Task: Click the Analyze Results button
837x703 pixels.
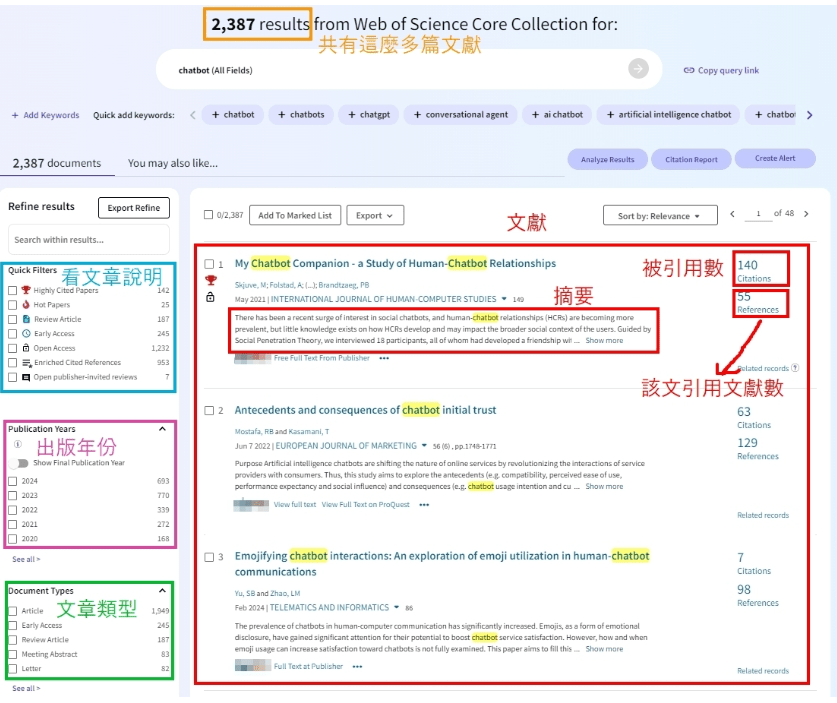Action: click(607, 159)
